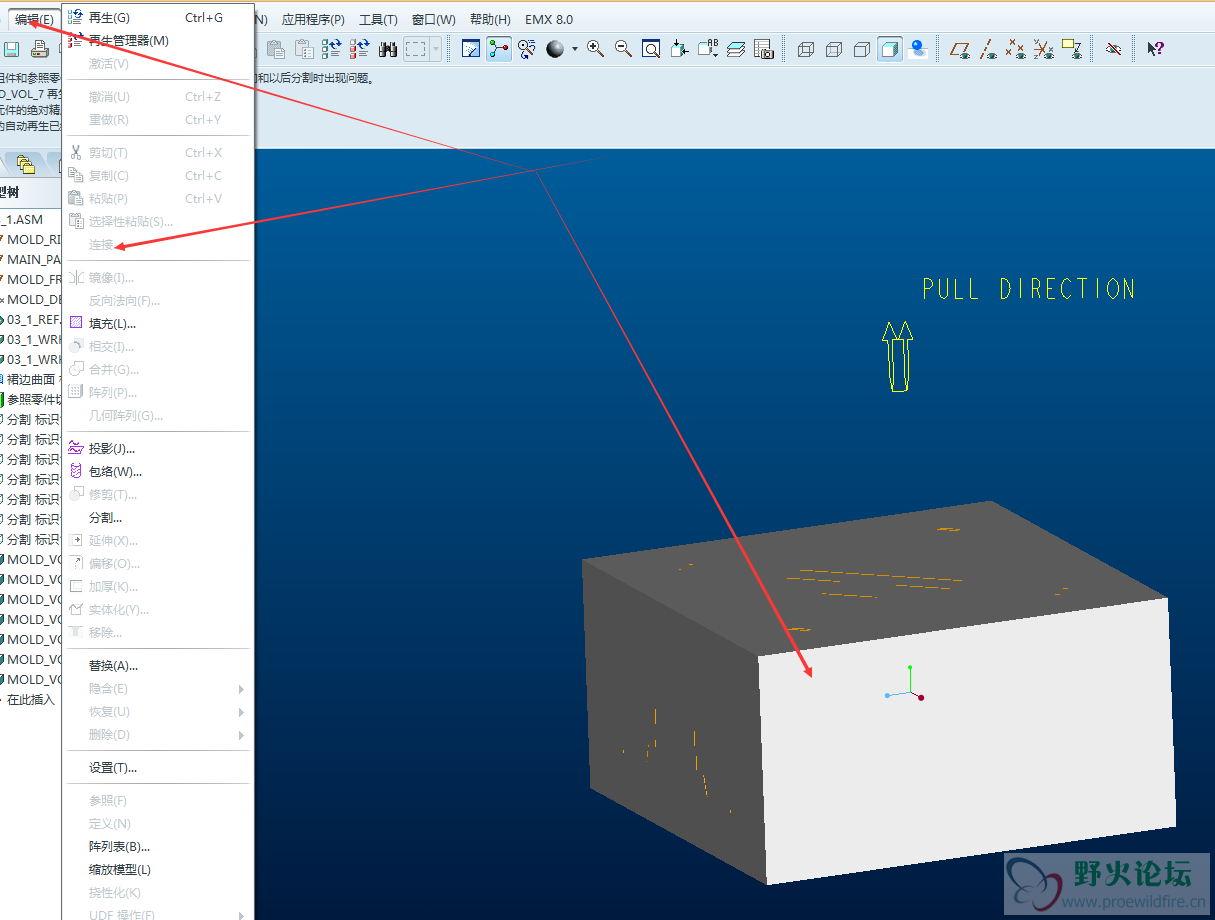
Task: Open the dropdown beside the selection box icon
Action: [436, 49]
